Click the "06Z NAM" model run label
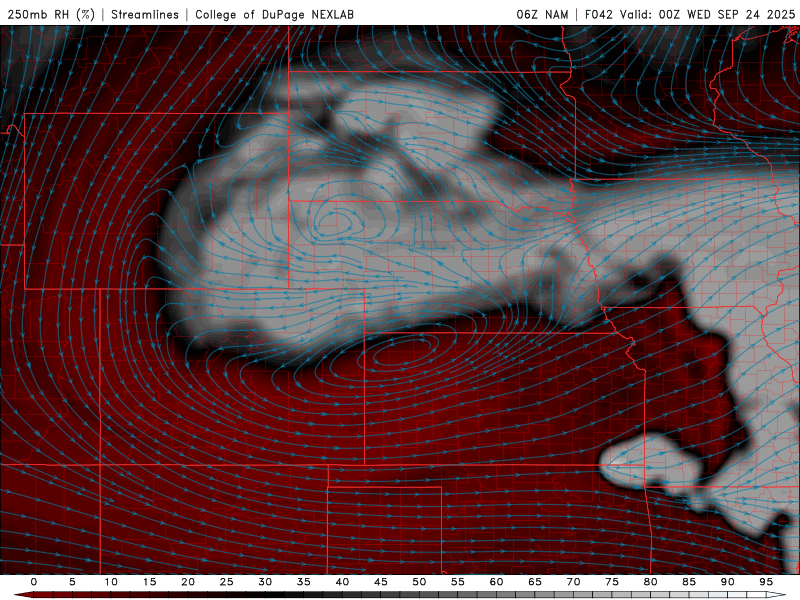This screenshot has width=800, height=600. [542, 14]
